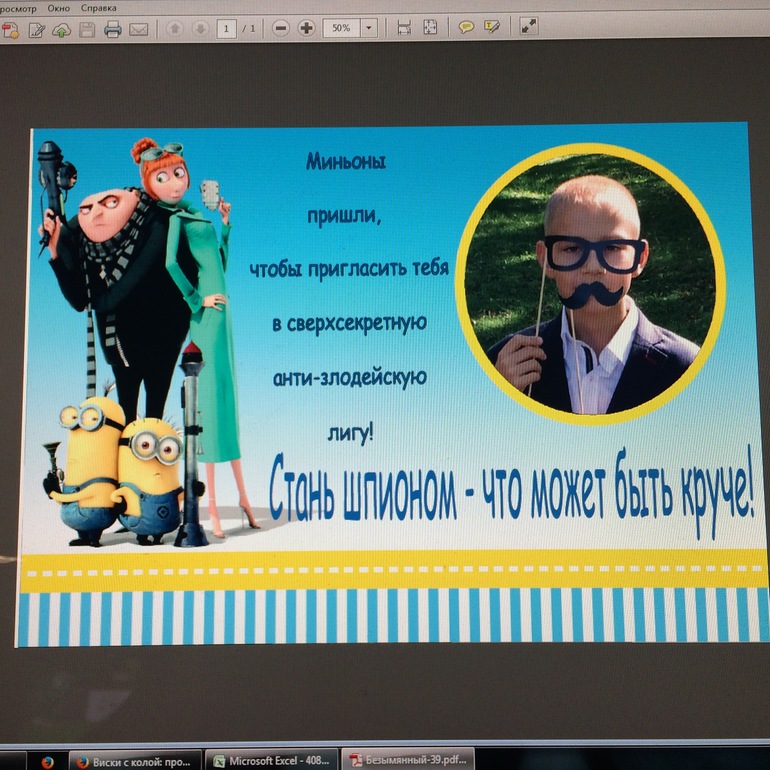Viewport: 770px width, 770px height.
Task: Click the text 'Миньоны' in the page
Action: click(346, 161)
